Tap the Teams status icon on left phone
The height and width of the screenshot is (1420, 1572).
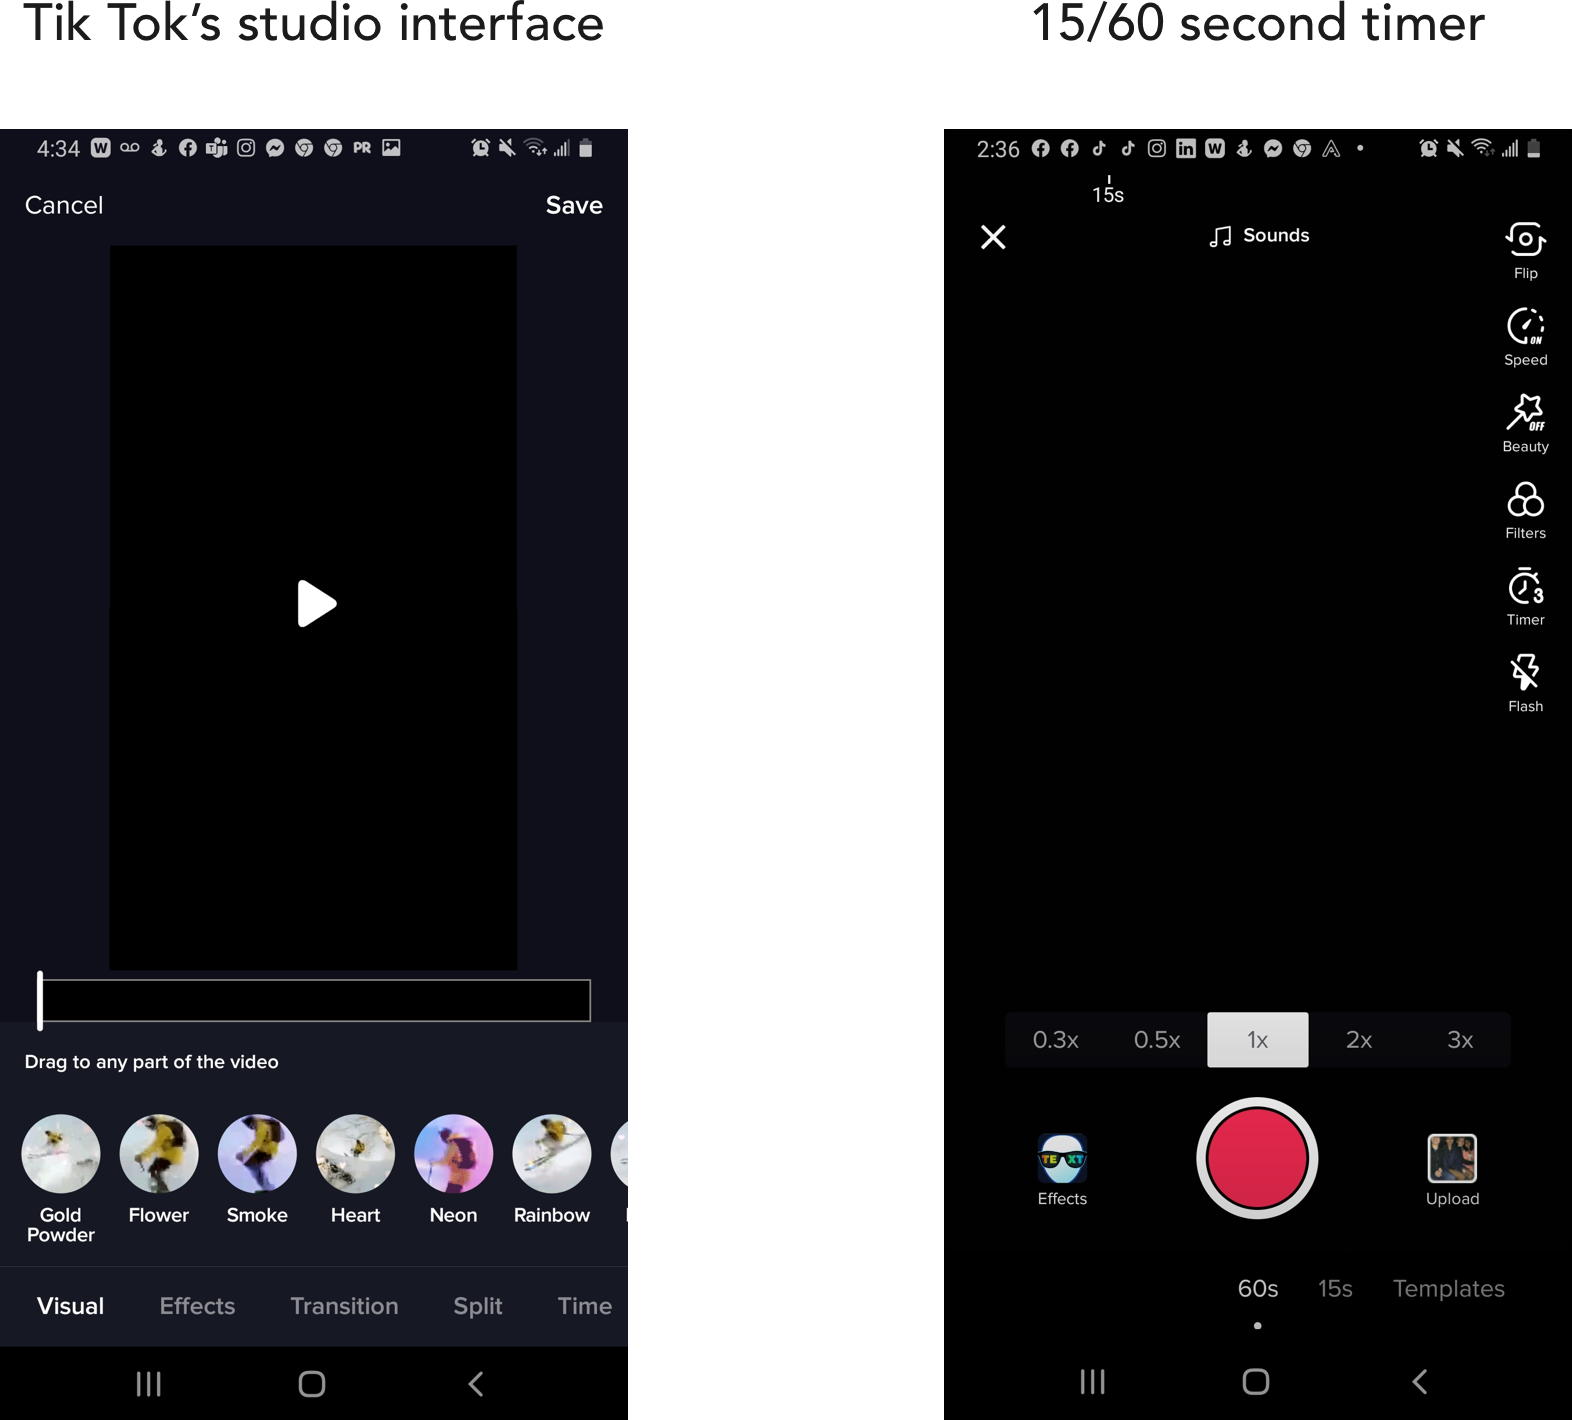coord(217,148)
